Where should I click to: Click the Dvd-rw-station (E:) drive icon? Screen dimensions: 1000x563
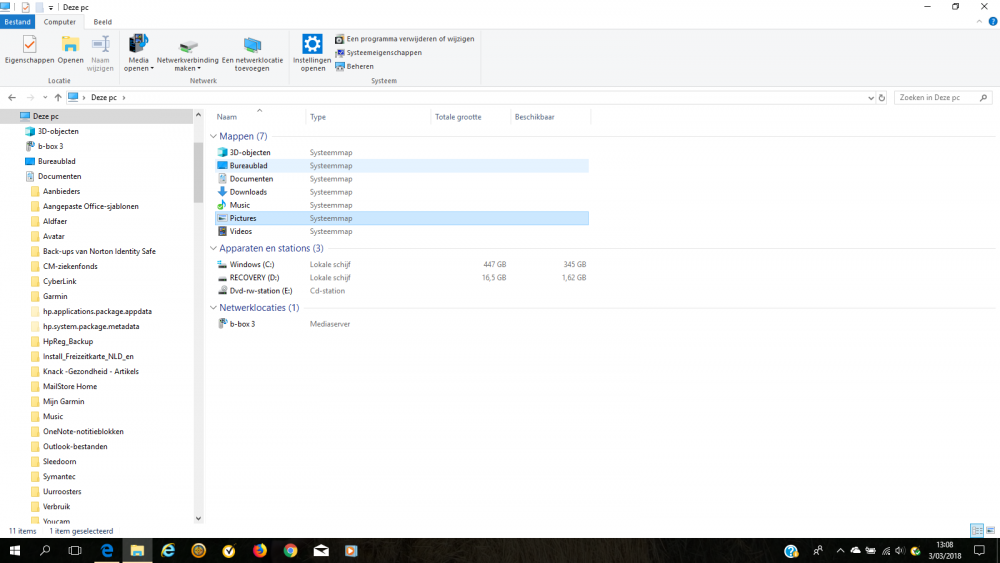point(222,291)
